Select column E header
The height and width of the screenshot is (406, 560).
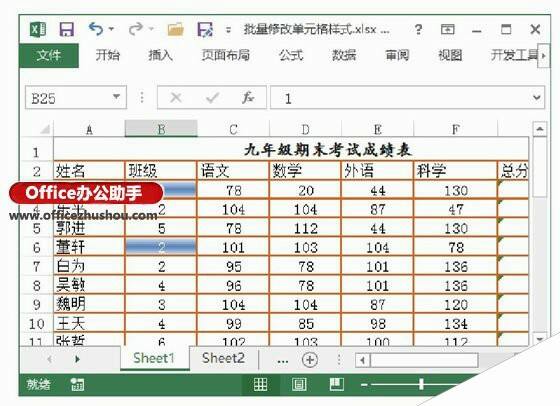(x=378, y=129)
